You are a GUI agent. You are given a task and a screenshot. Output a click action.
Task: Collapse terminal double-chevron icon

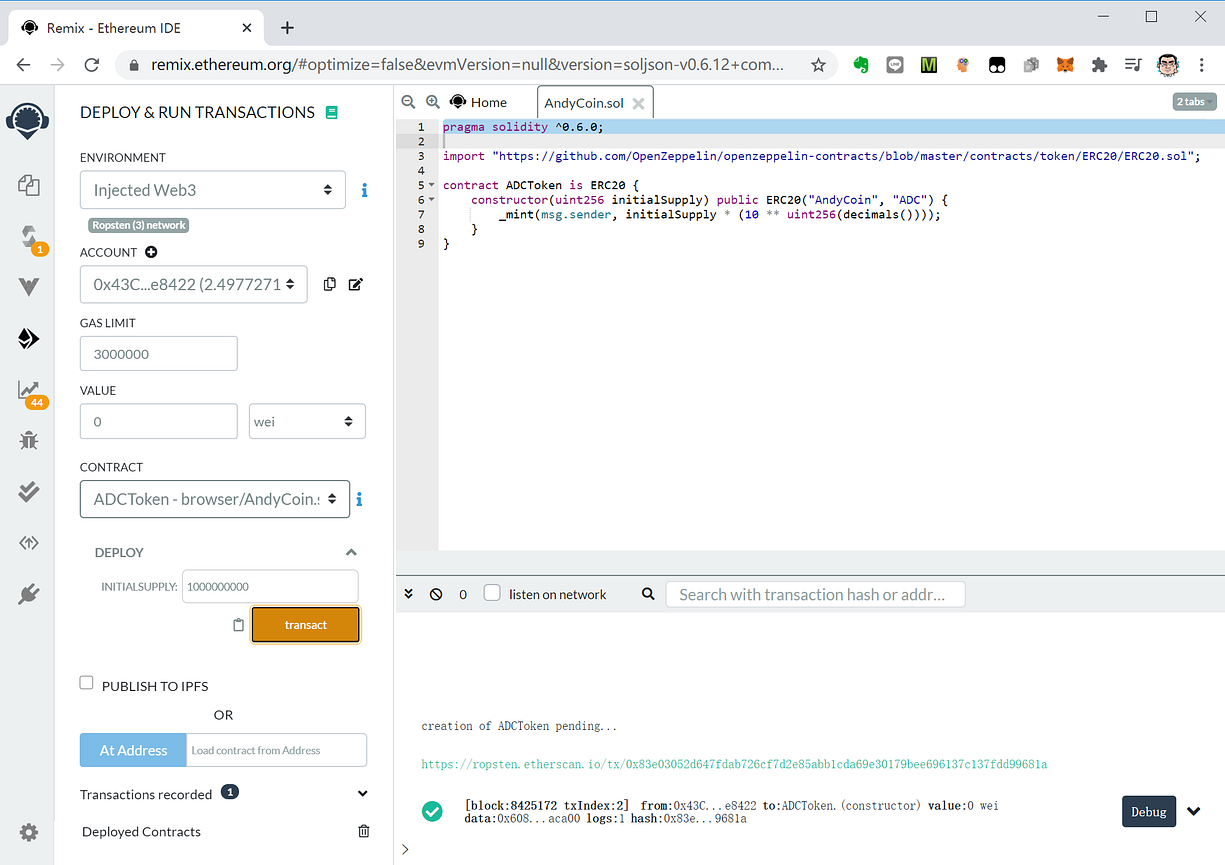point(408,594)
